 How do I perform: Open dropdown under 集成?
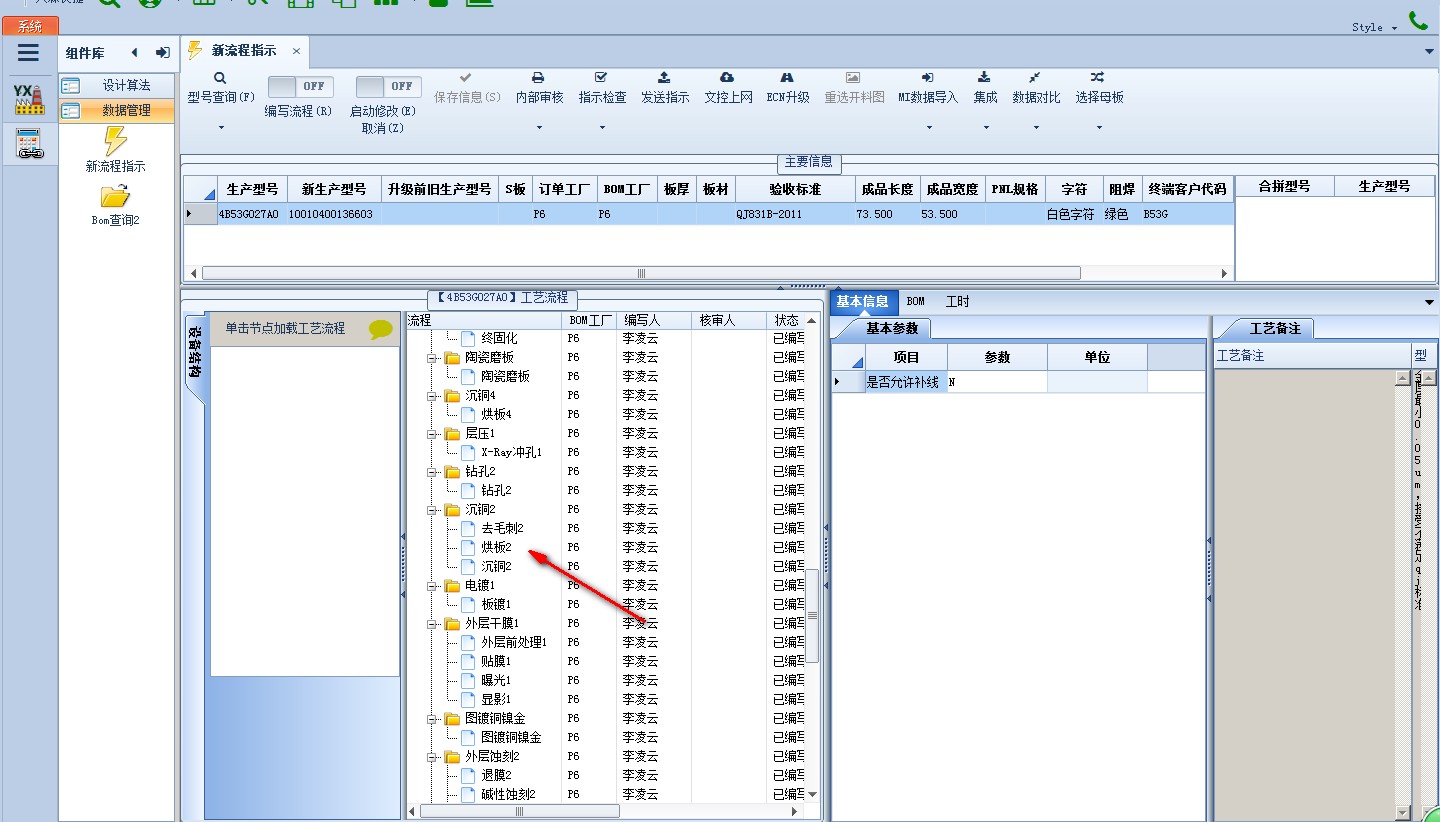[986, 128]
